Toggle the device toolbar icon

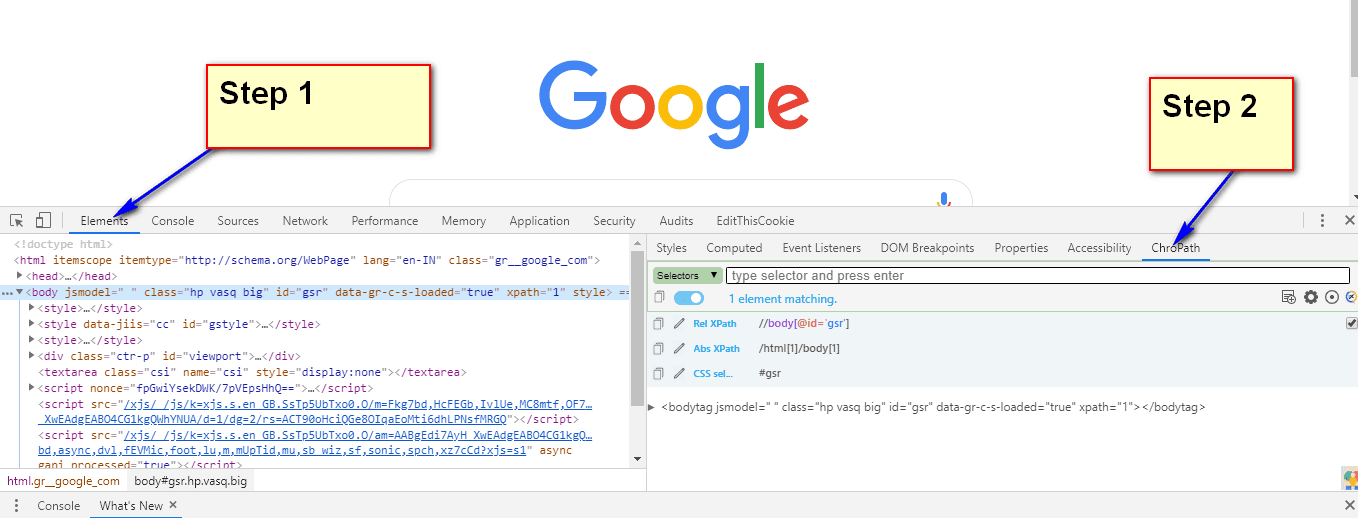(x=43, y=220)
